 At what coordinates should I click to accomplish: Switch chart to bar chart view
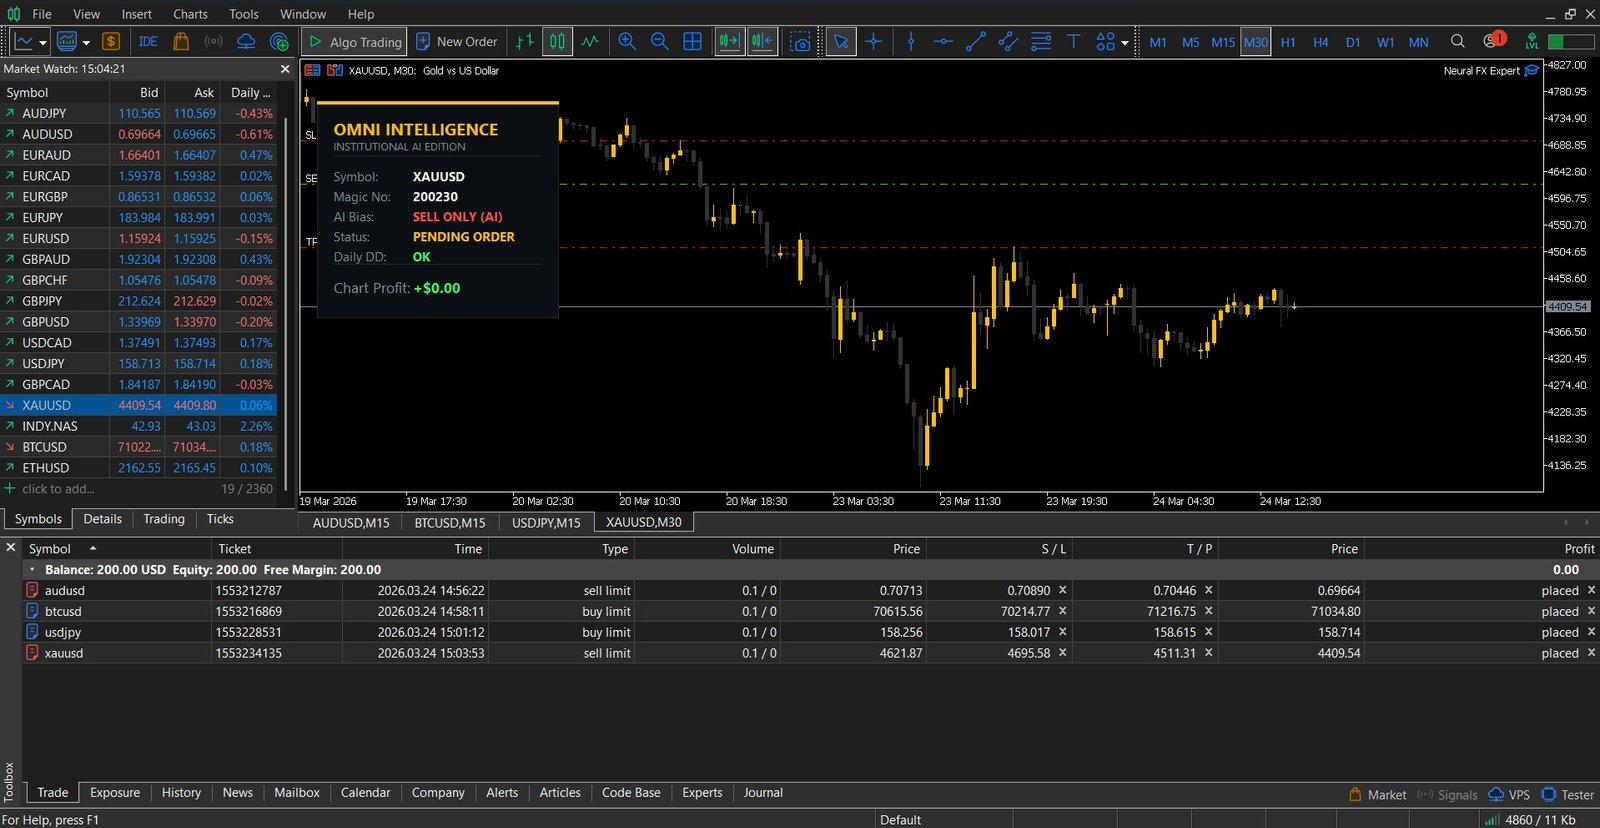coord(524,42)
